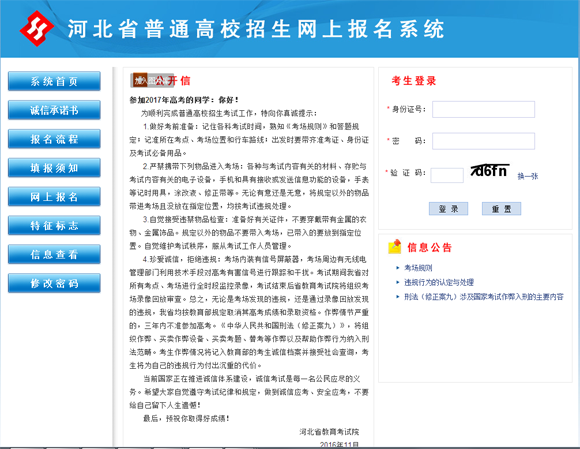The height and width of the screenshot is (449, 580).
Task: Click 换一张 to refresh captcha
Action: tap(527, 176)
